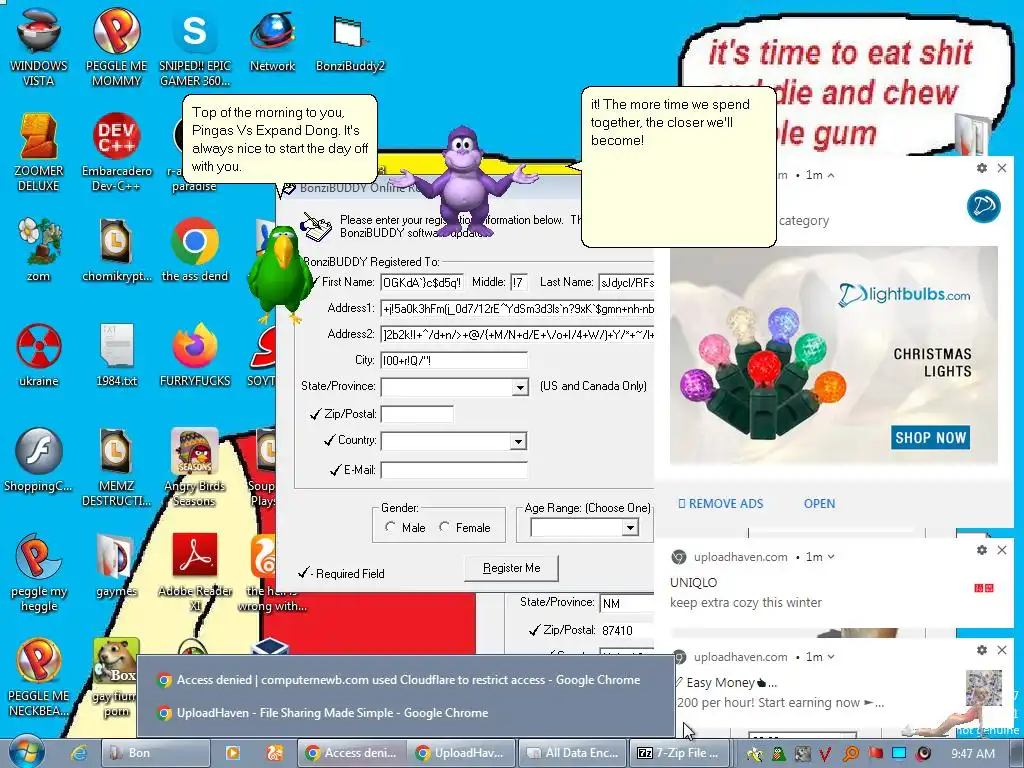Click the empty Zip/Postal field in the front form

pos(417,414)
